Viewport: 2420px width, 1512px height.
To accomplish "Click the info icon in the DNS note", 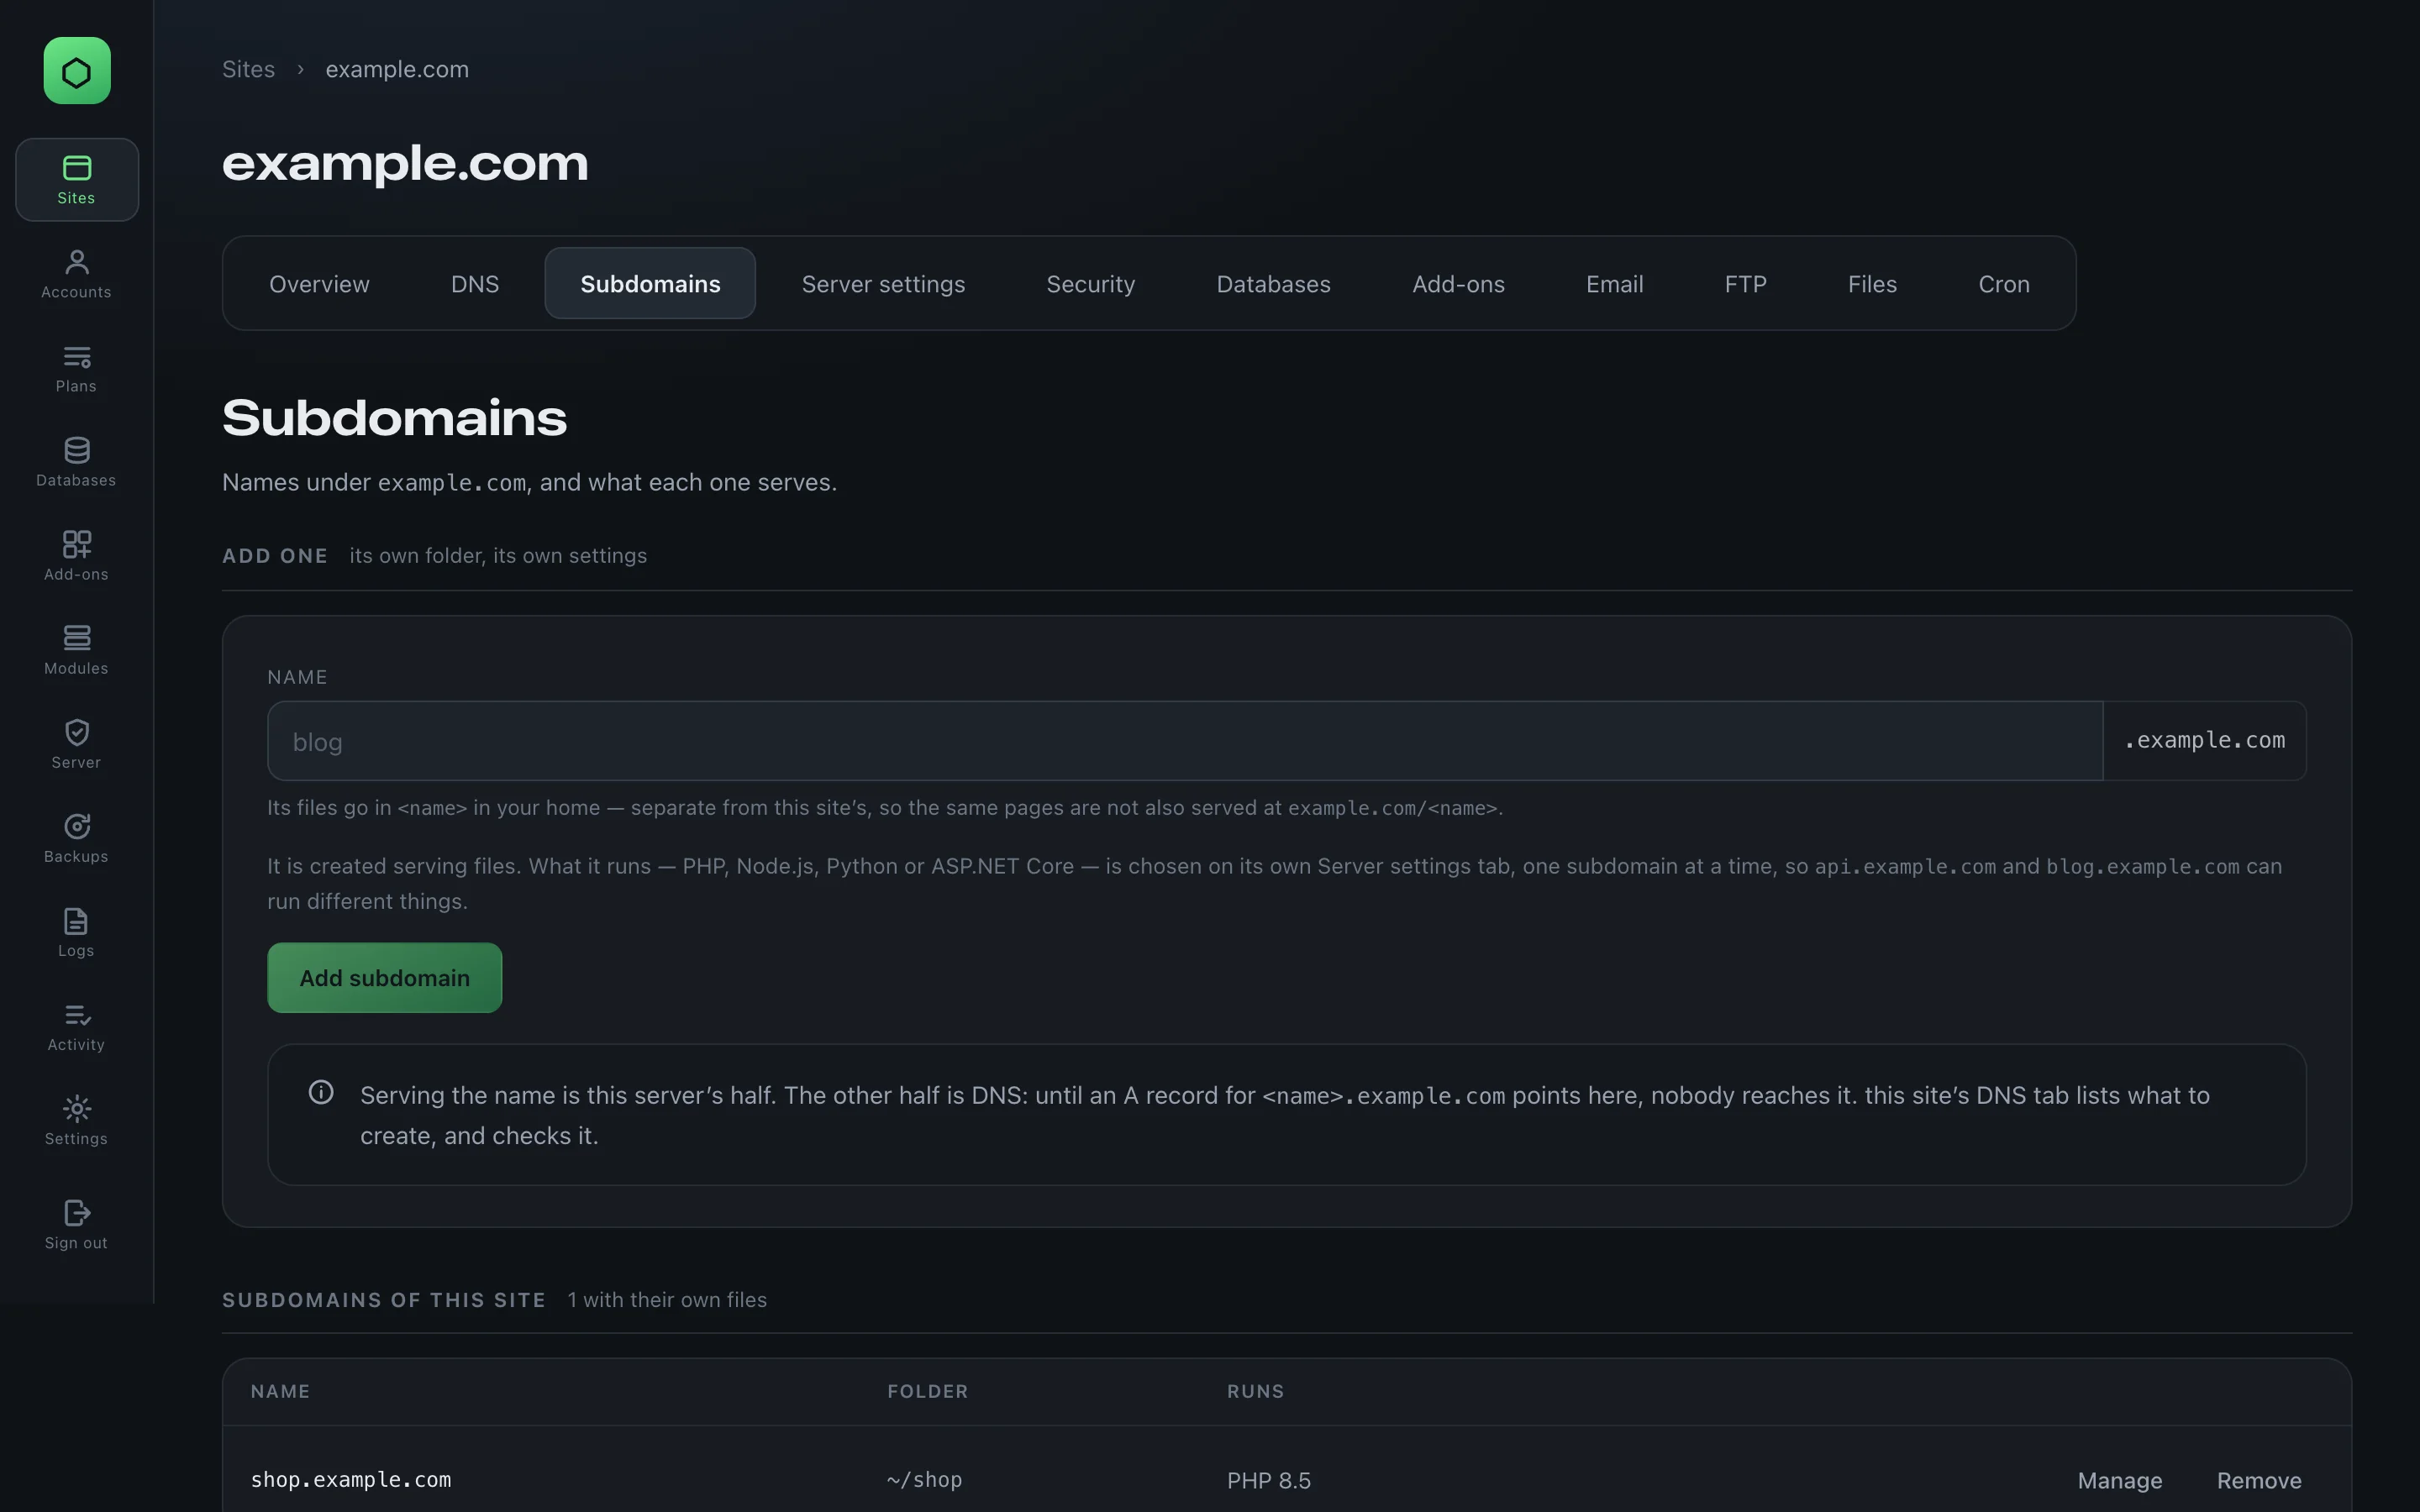I will click(x=321, y=1092).
